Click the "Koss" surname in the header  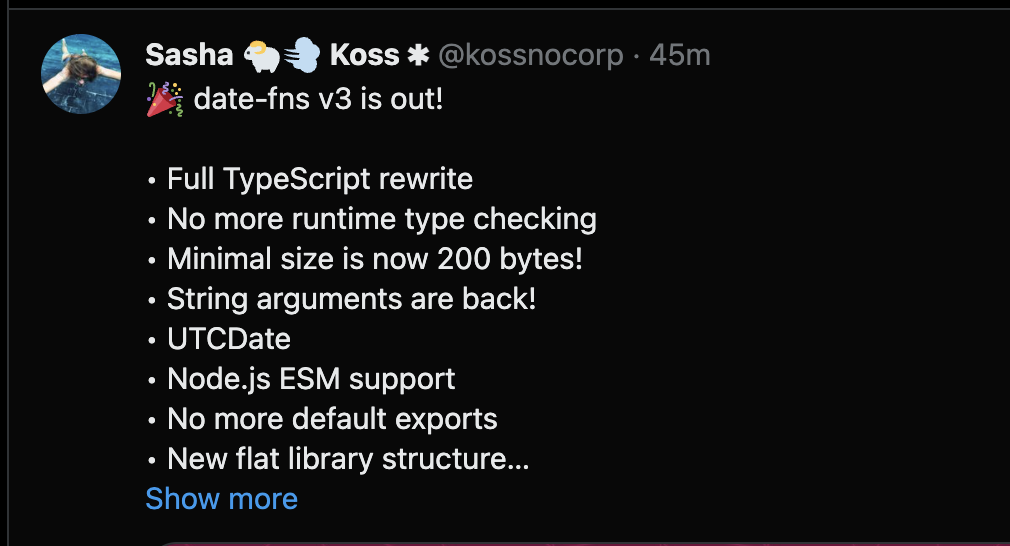click(364, 55)
